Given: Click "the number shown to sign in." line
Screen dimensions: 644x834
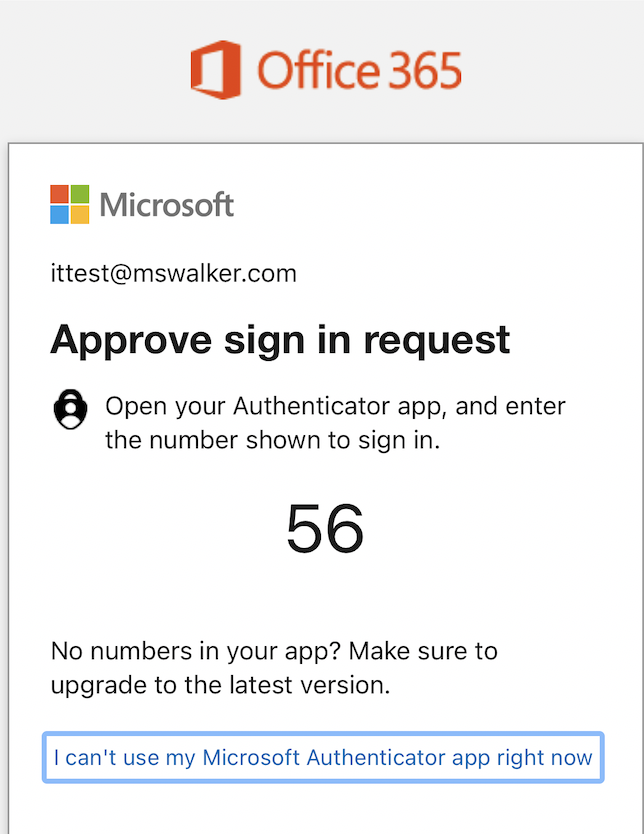Looking at the screenshot, I should click(x=272, y=439).
